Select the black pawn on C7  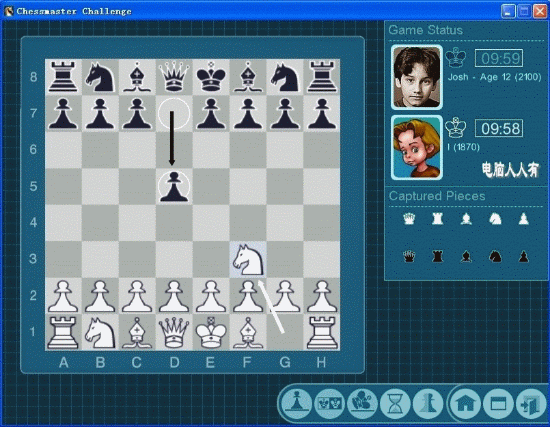(x=137, y=113)
